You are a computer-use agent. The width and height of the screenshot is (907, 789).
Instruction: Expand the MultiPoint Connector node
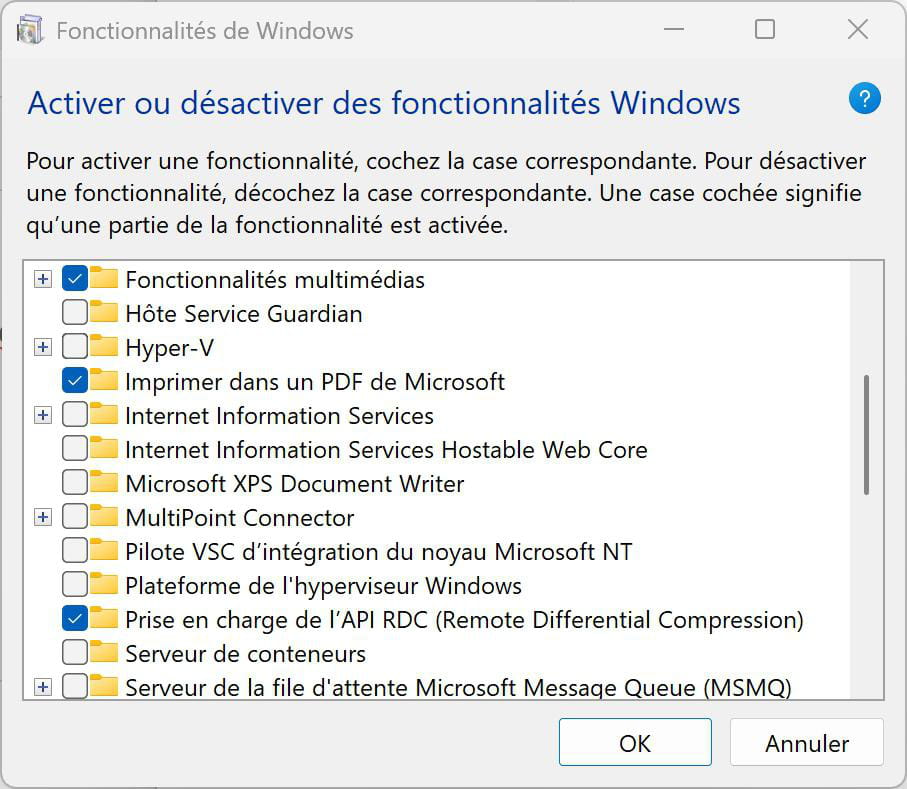click(42, 517)
